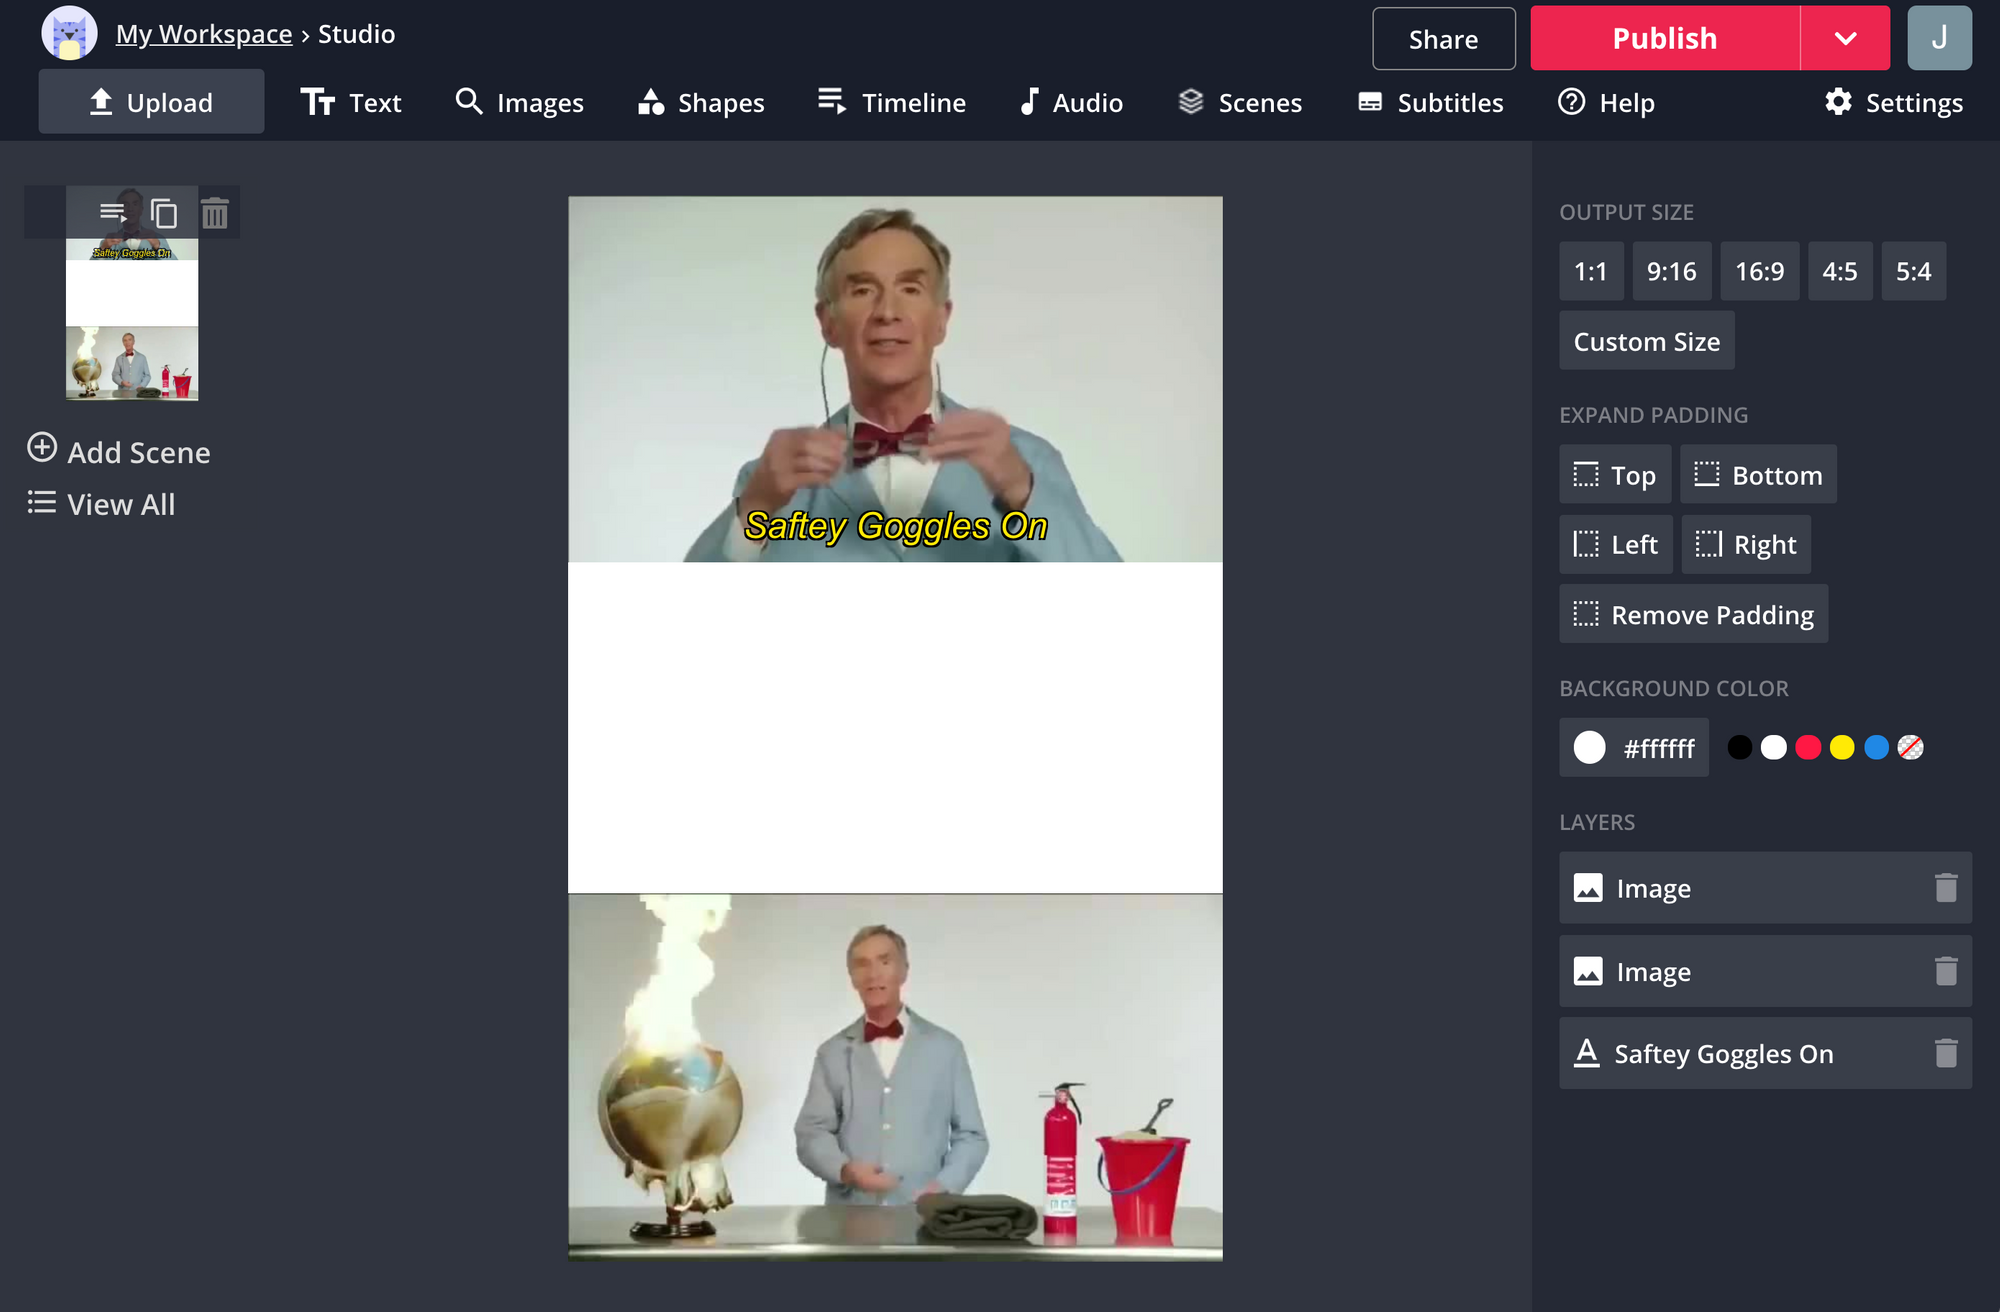Set the output size to 16:9
This screenshot has width=2000, height=1312.
(1759, 271)
